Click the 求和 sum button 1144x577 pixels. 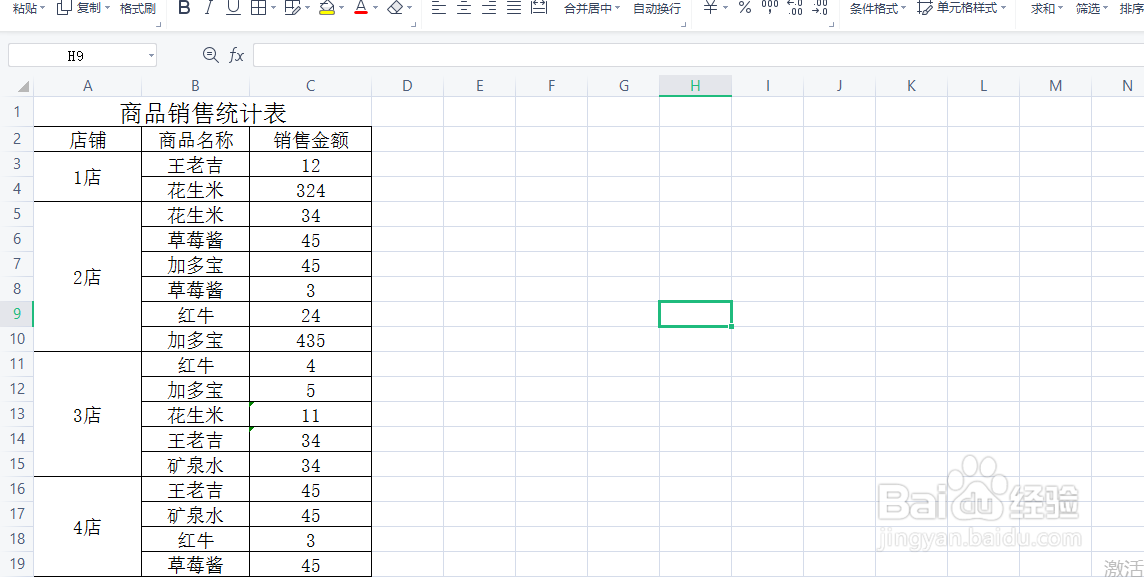(1043, 9)
